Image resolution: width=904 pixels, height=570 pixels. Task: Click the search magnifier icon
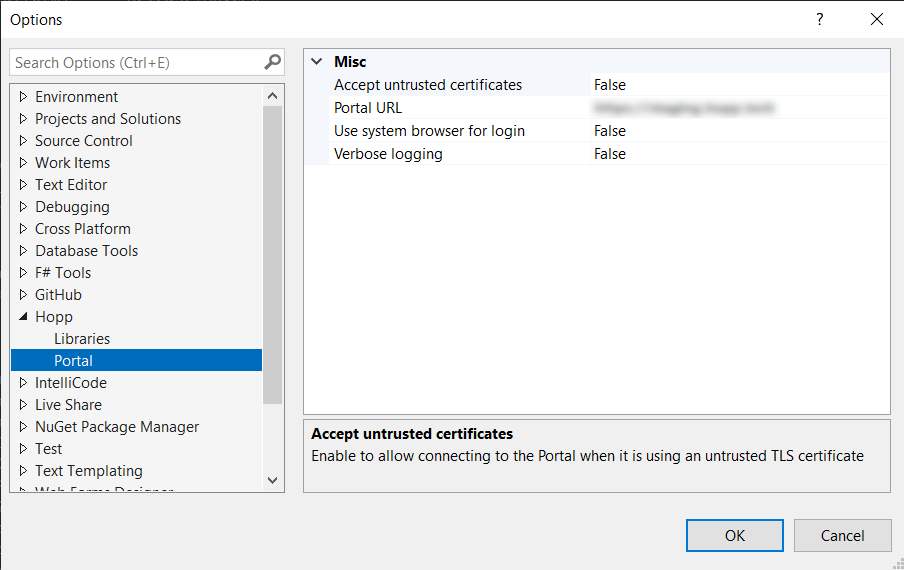tap(273, 62)
